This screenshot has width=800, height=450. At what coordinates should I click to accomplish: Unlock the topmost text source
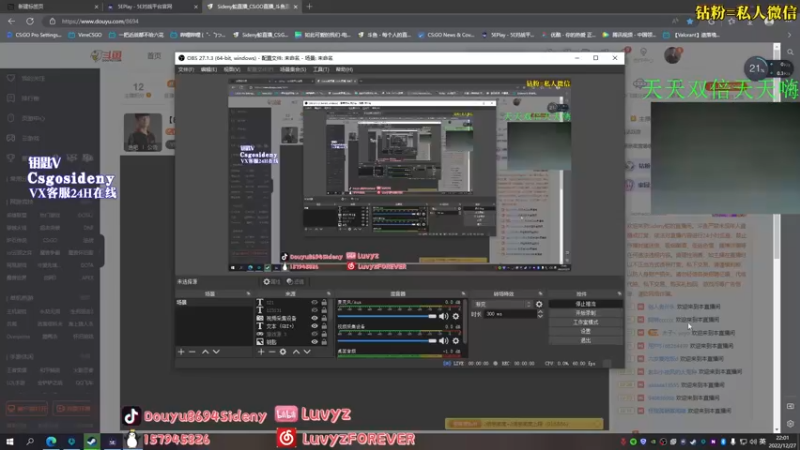pos(324,303)
